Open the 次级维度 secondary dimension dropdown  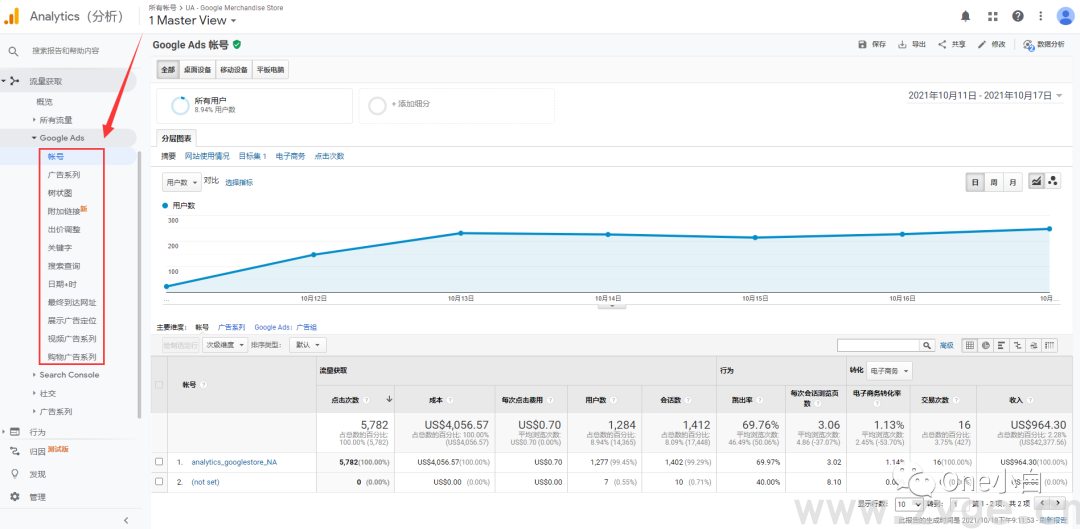225,345
